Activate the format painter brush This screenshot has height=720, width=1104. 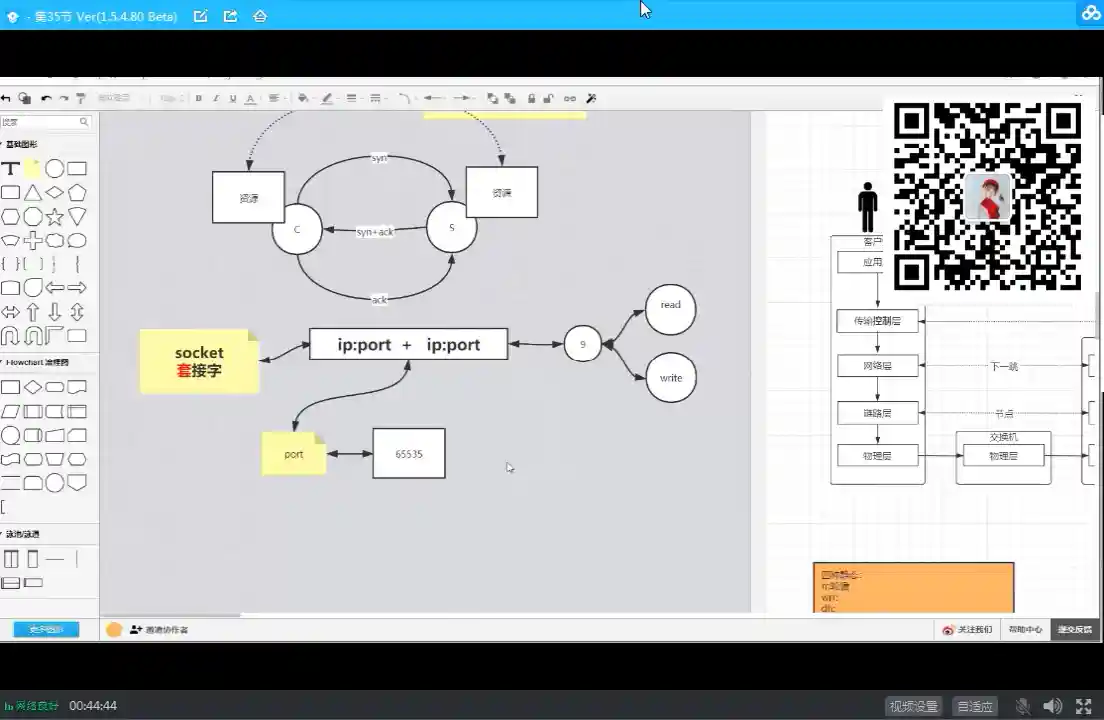coord(80,99)
